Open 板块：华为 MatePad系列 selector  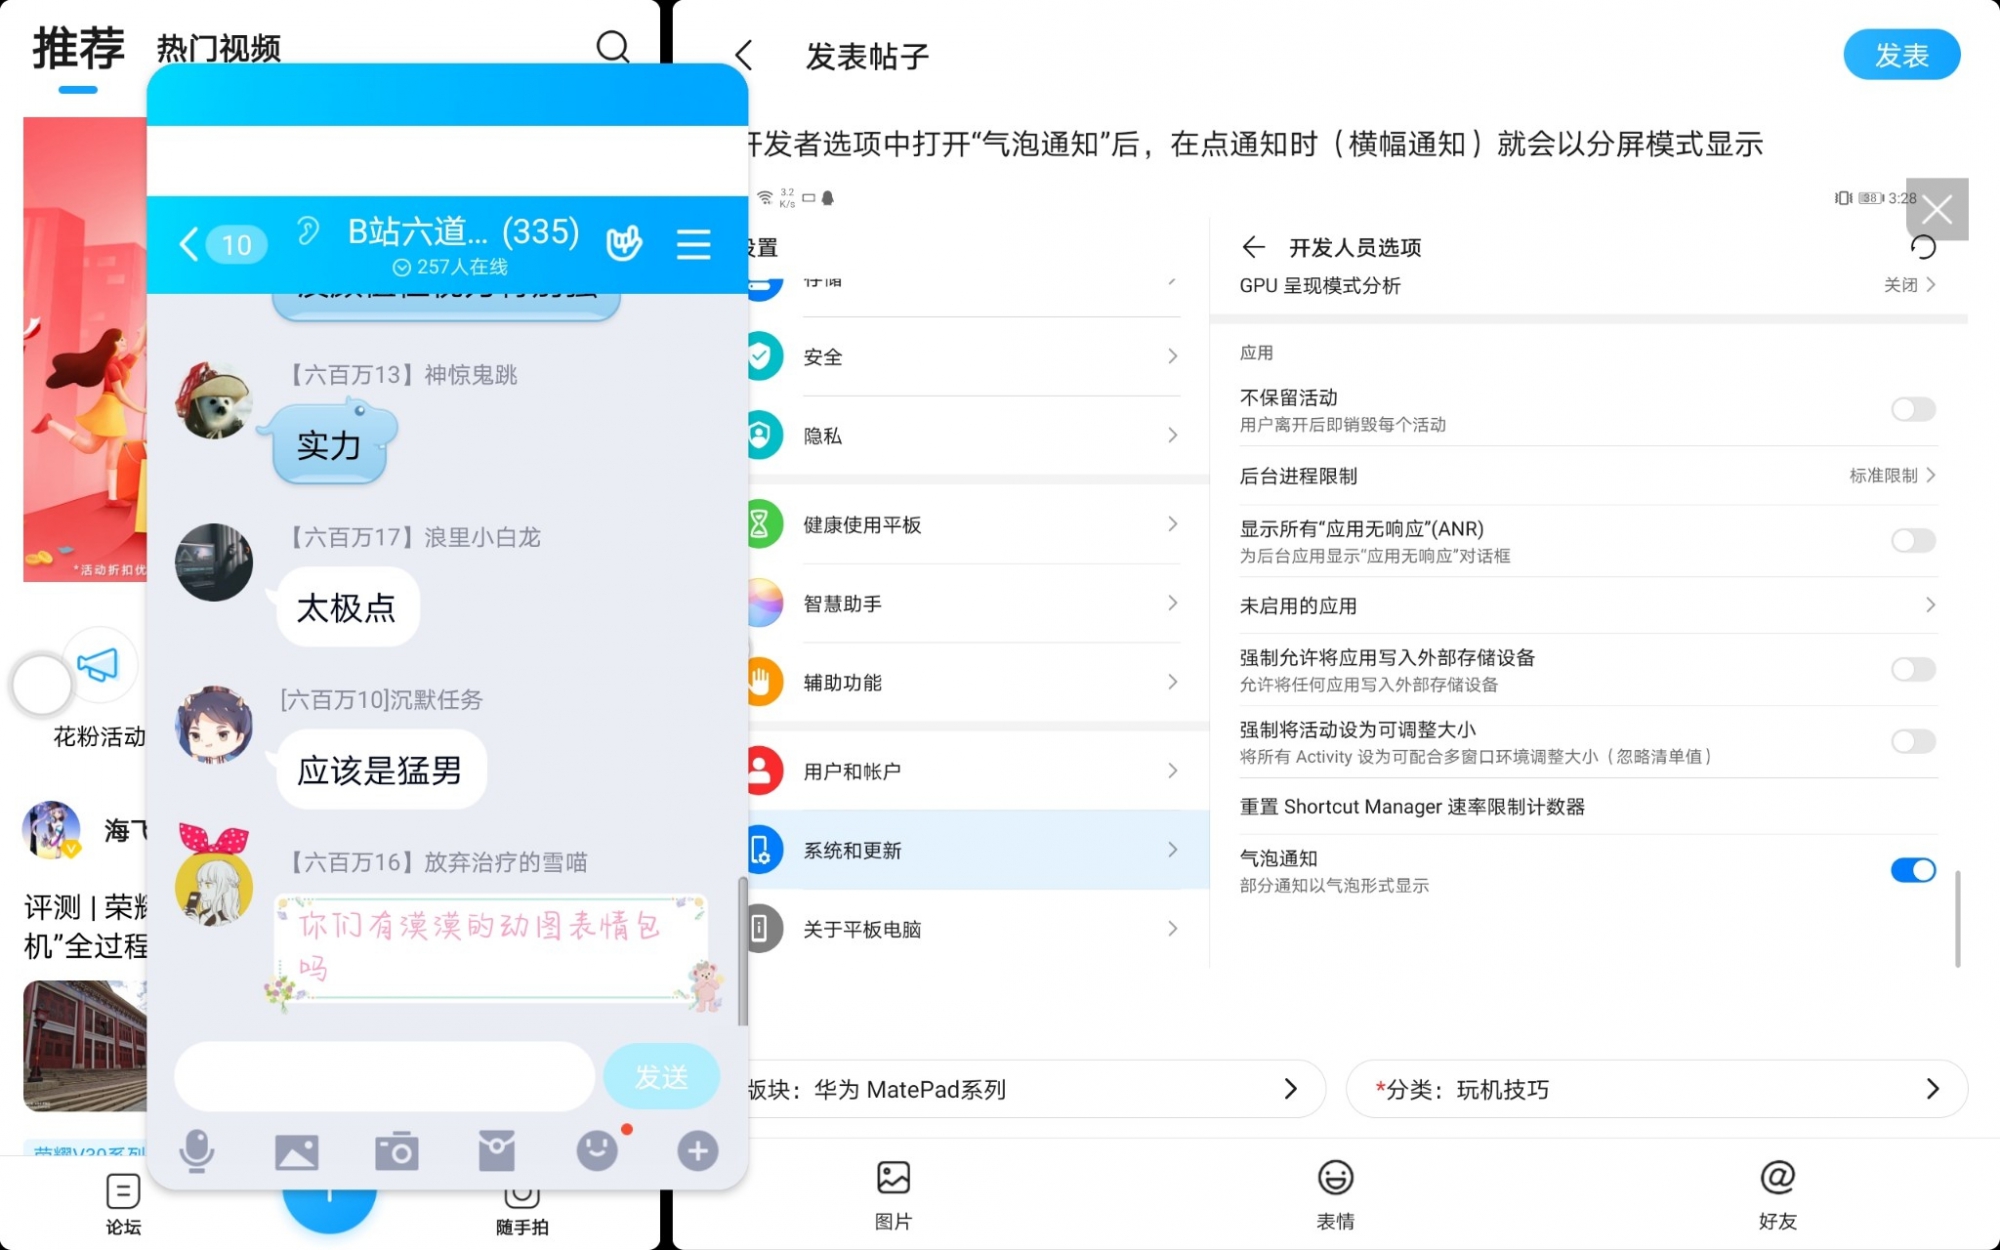point(1035,1089)
